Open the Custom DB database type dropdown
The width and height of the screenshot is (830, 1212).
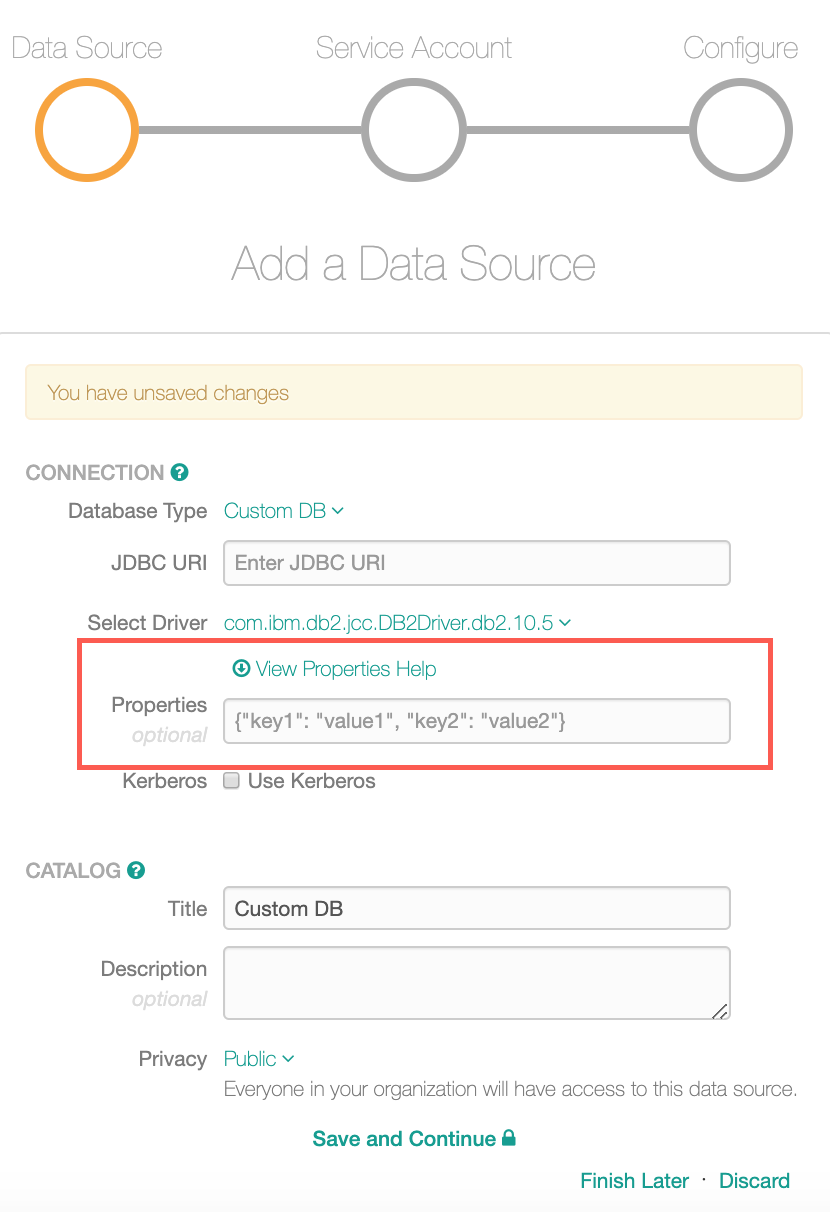point(284,511)
